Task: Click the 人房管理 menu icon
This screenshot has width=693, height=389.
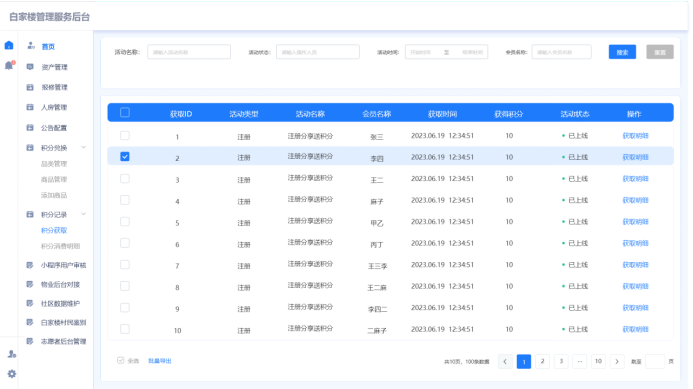Action: [x=30, y=107]
